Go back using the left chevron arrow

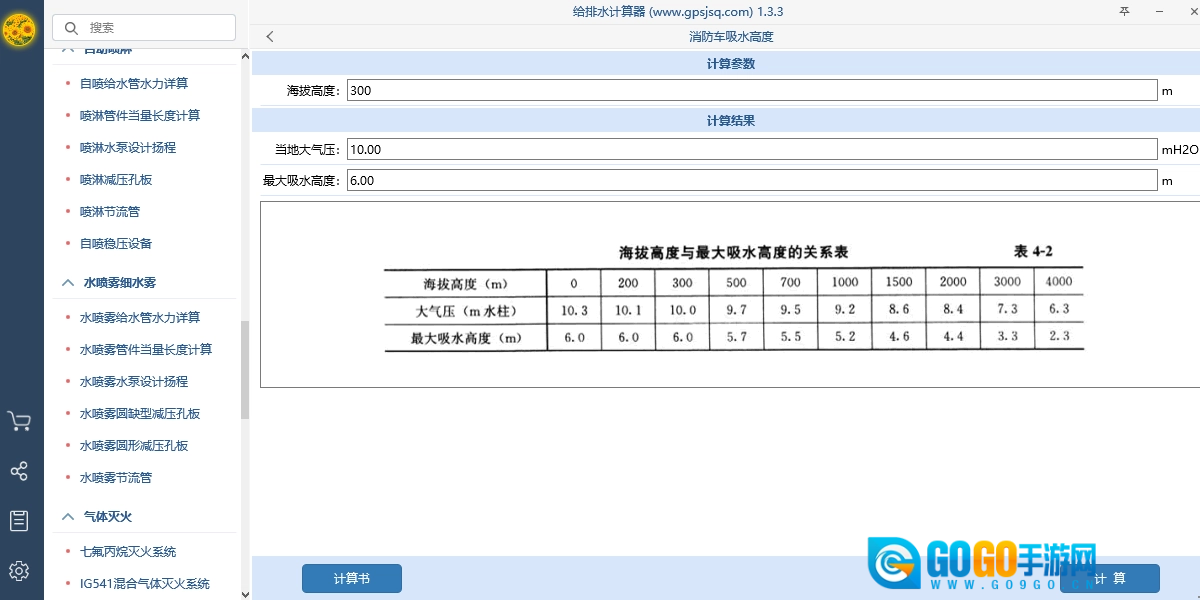tap(270, 37)
